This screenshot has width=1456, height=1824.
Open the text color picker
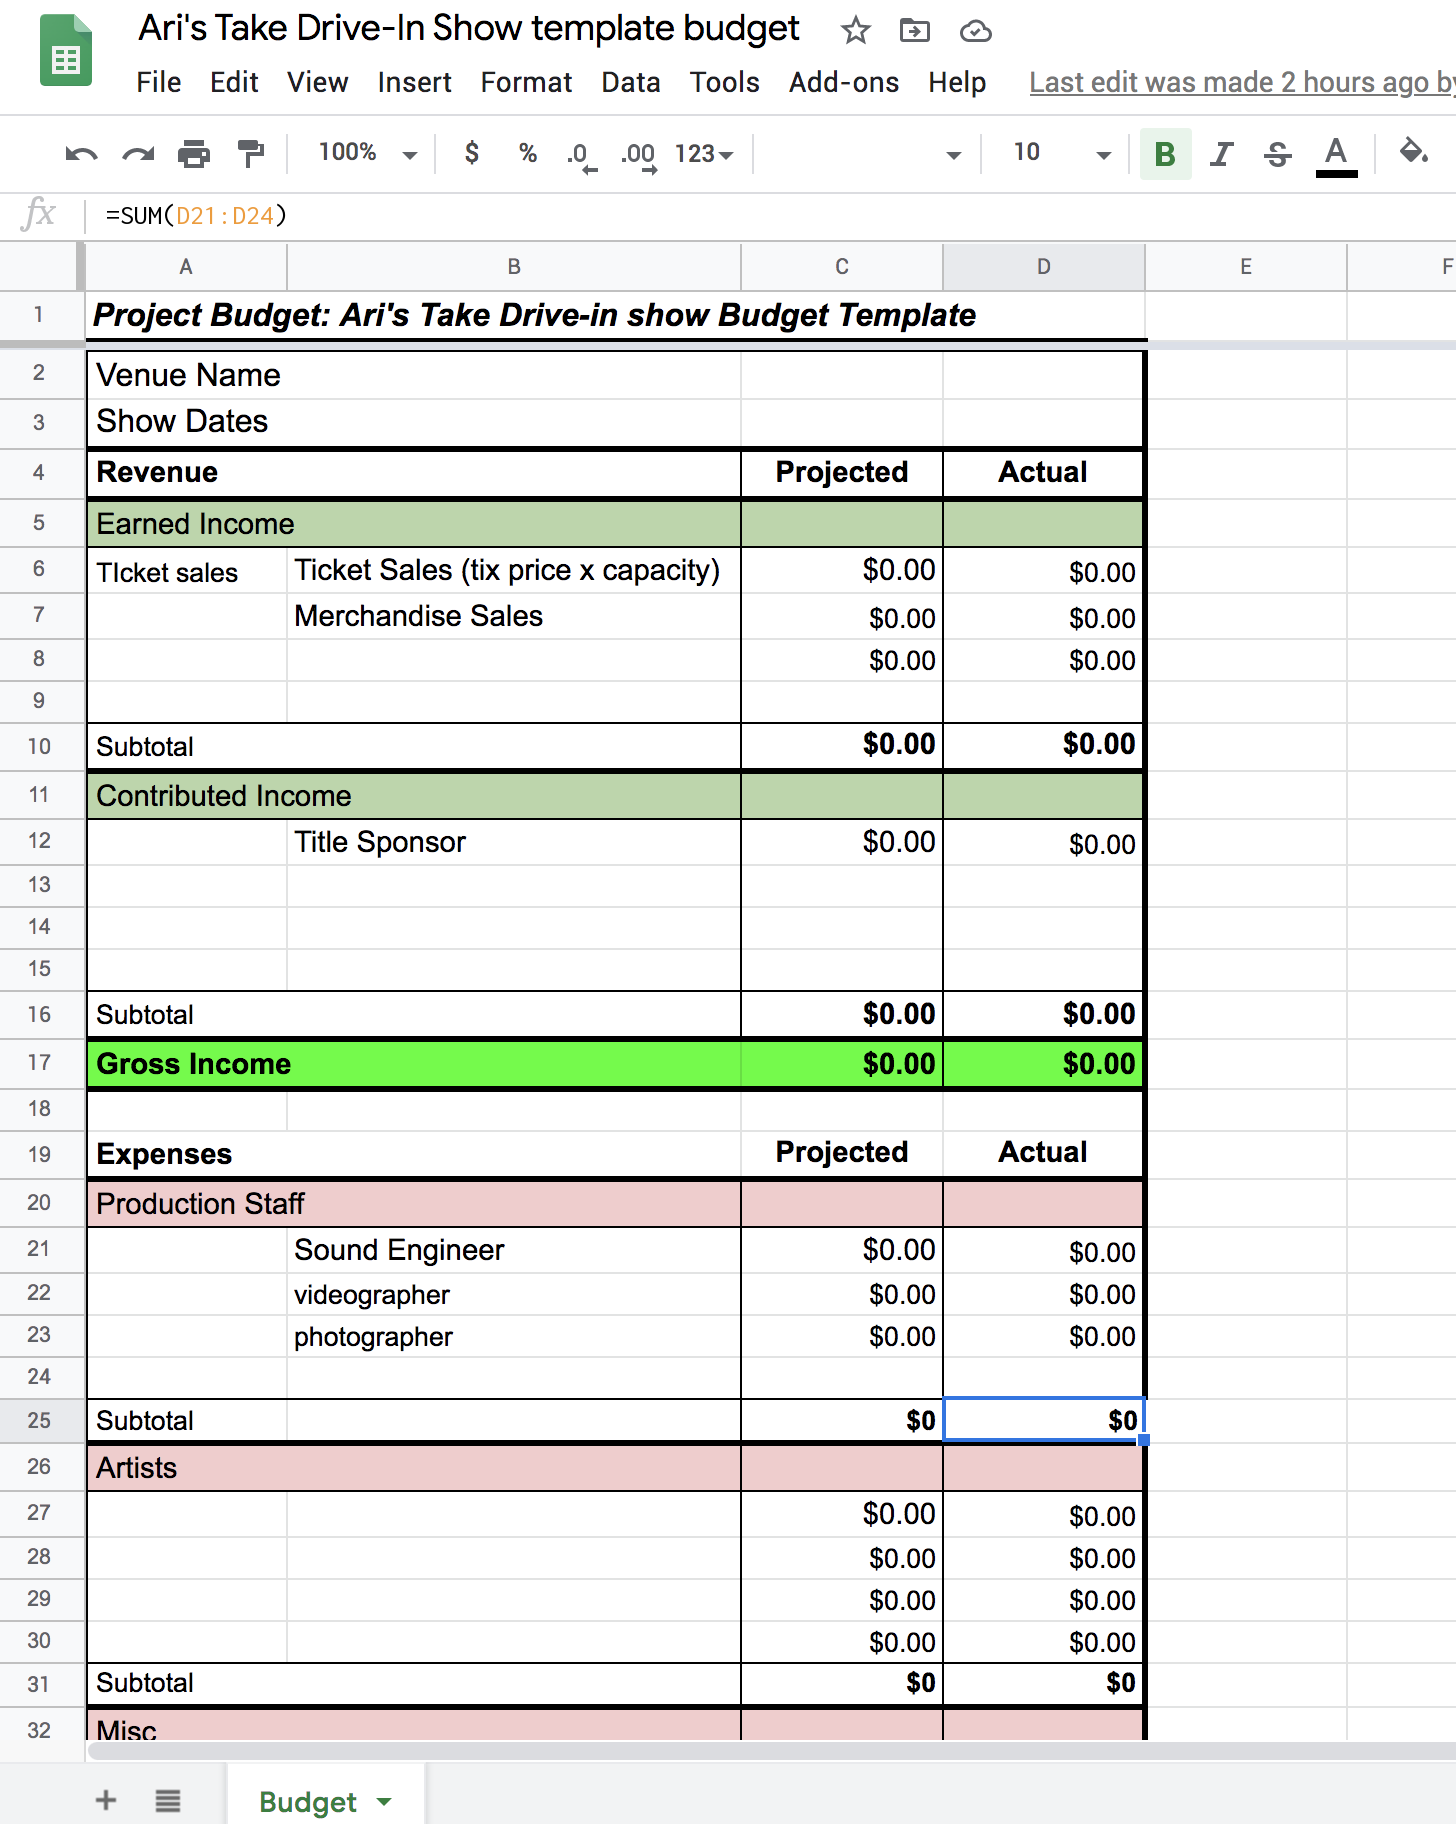[x=1336, y=155]
